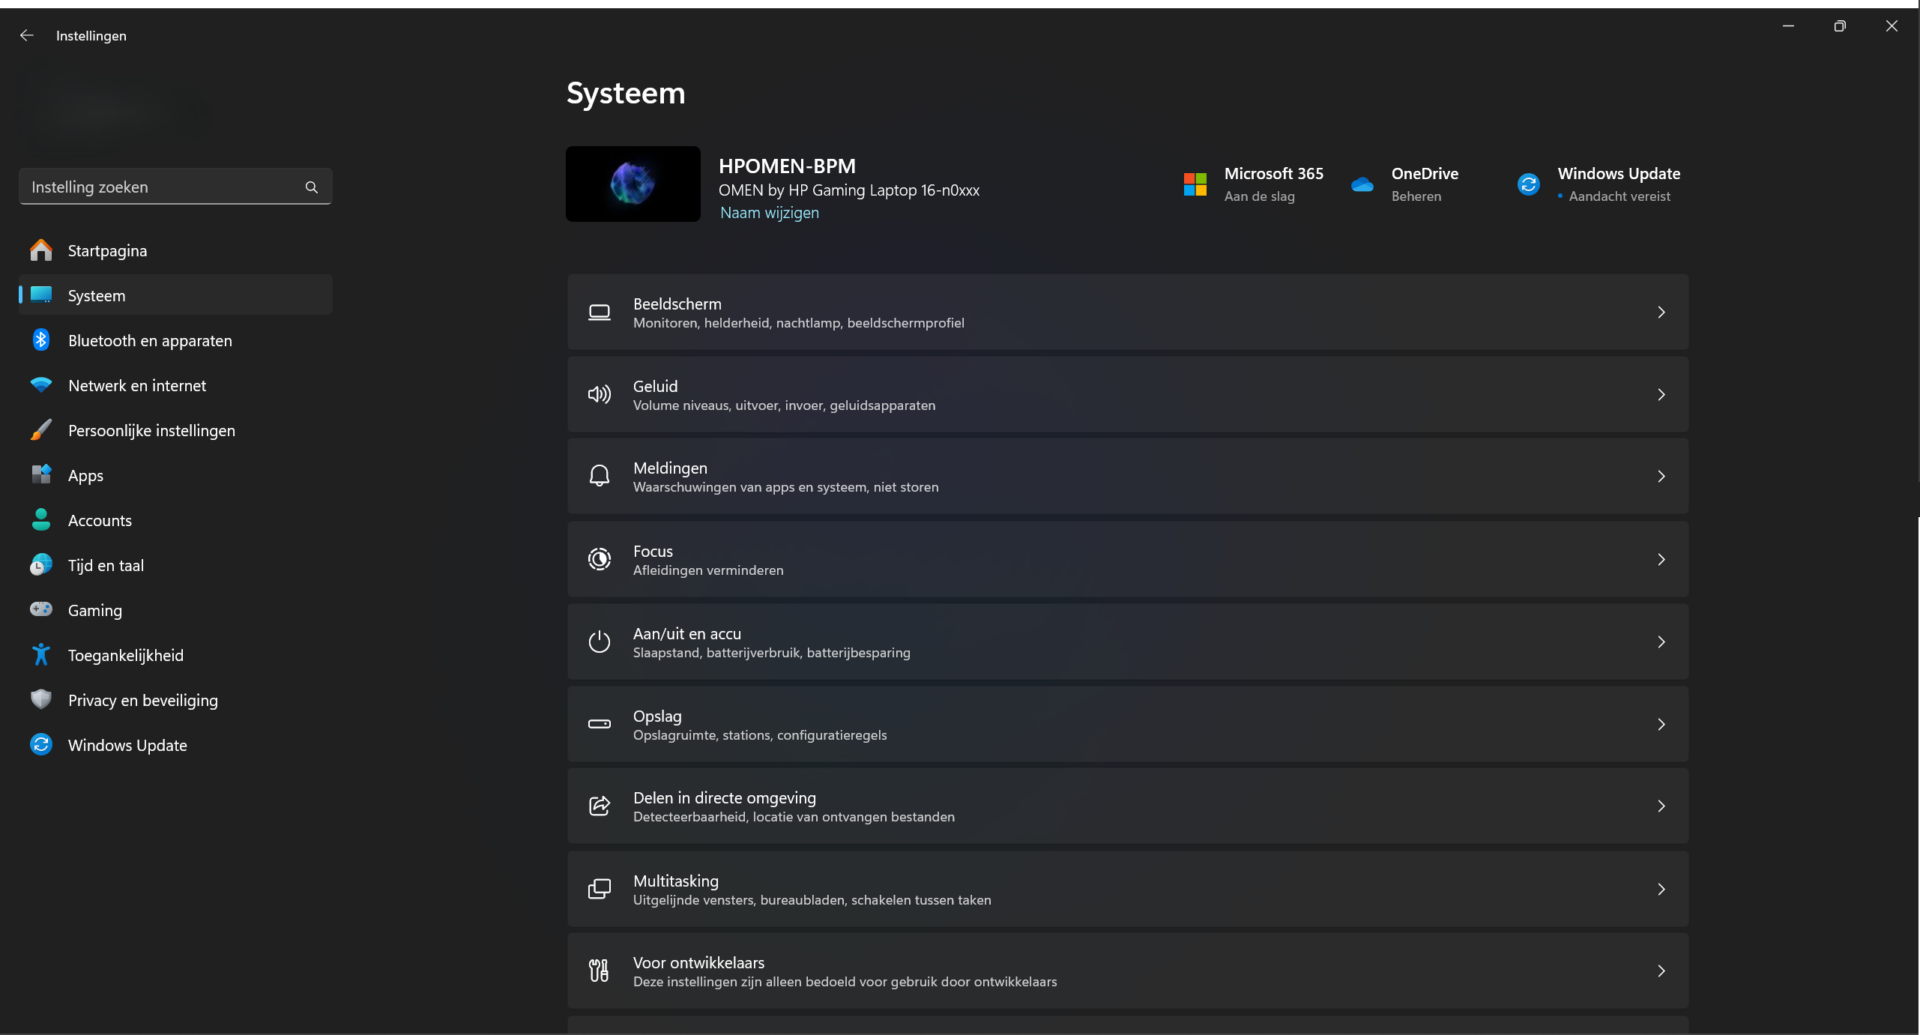The width and height of the screenshot is (1920, 1035).
Task: Click the Microsoft 365 icon
Action: pyautogui.click(x=1194, y=184)
